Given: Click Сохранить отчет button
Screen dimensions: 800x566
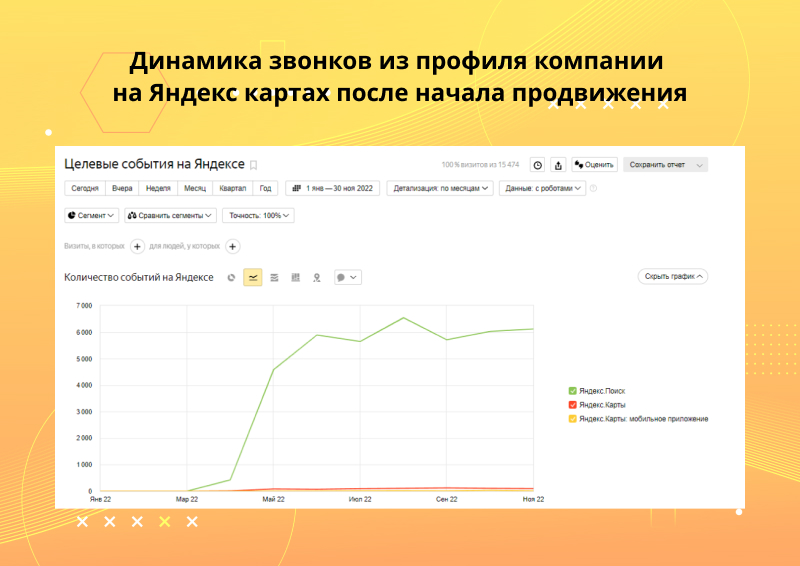Looking at the screenshot, I should coord(657,165).
